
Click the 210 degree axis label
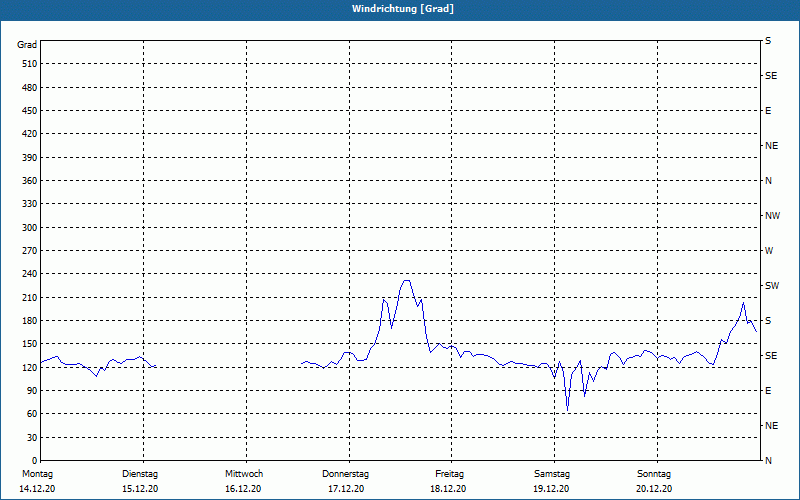point(30,297)
